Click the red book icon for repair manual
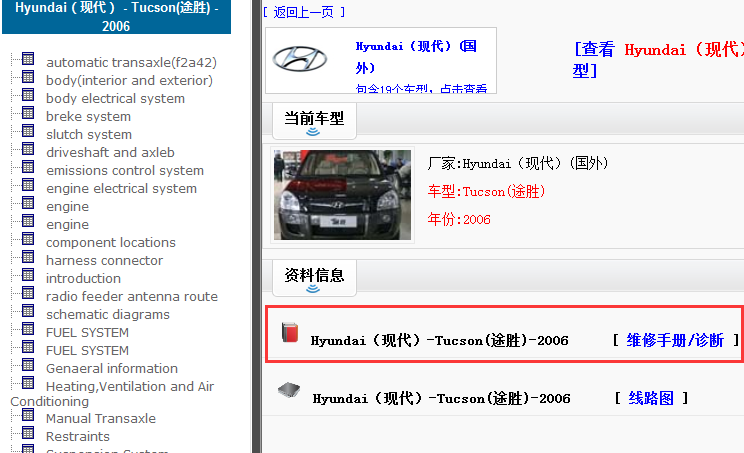 289,332
